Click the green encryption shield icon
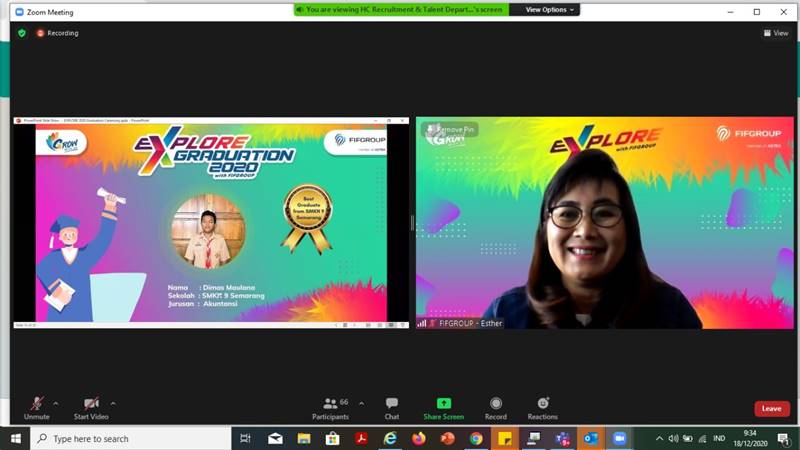 pyautogui.click(x=22, y=33)
